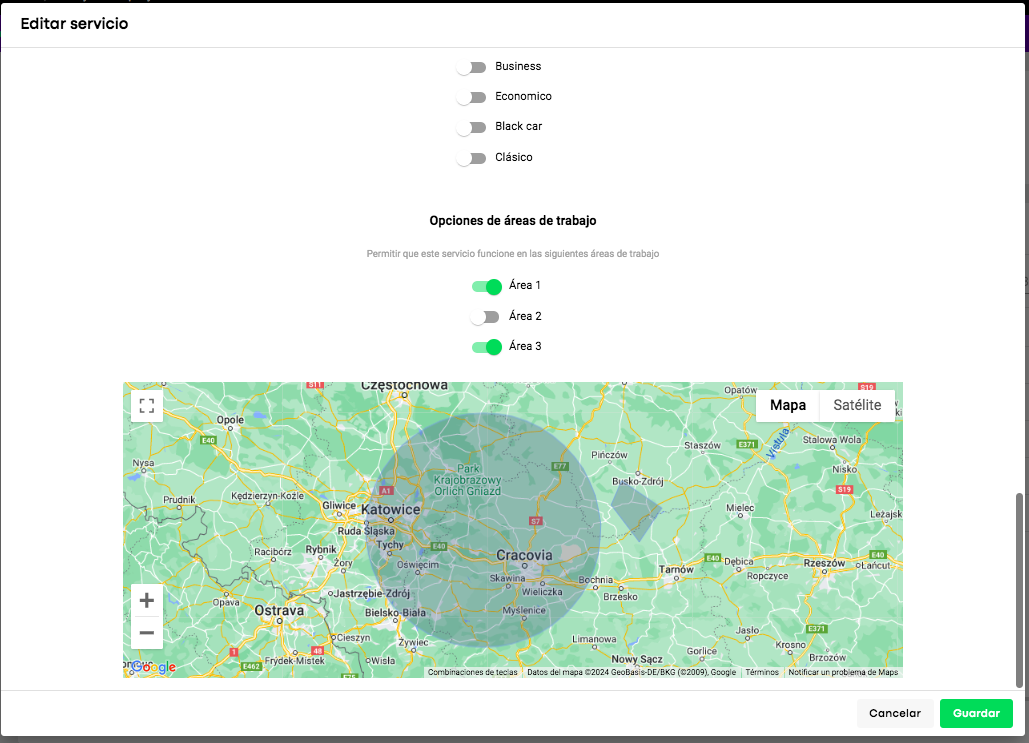Click the Mielec label on map
The height and width of the screenshot is (743, 1029).
740,508
